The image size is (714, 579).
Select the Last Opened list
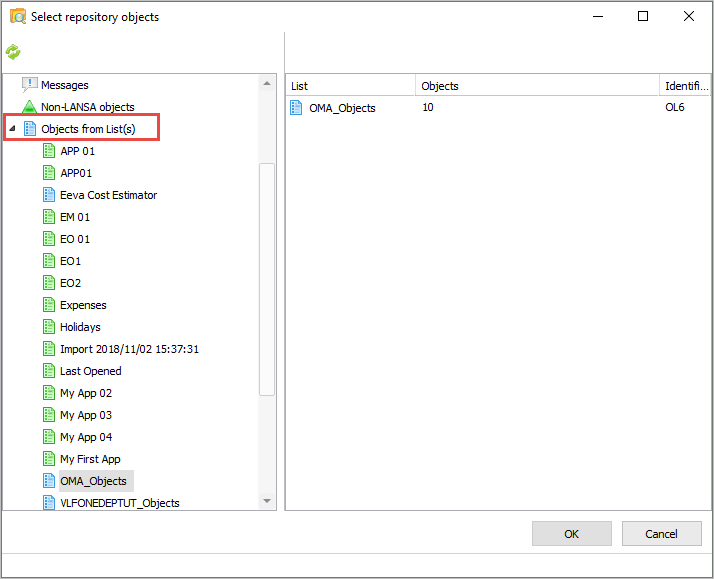pos(91,371)
